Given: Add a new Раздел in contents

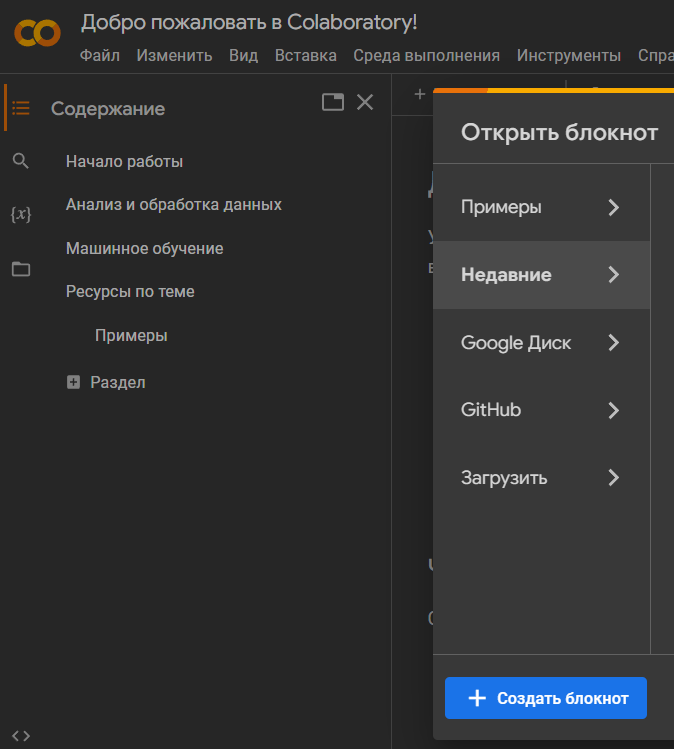Looking at the screenshot, I should [118, 382].
